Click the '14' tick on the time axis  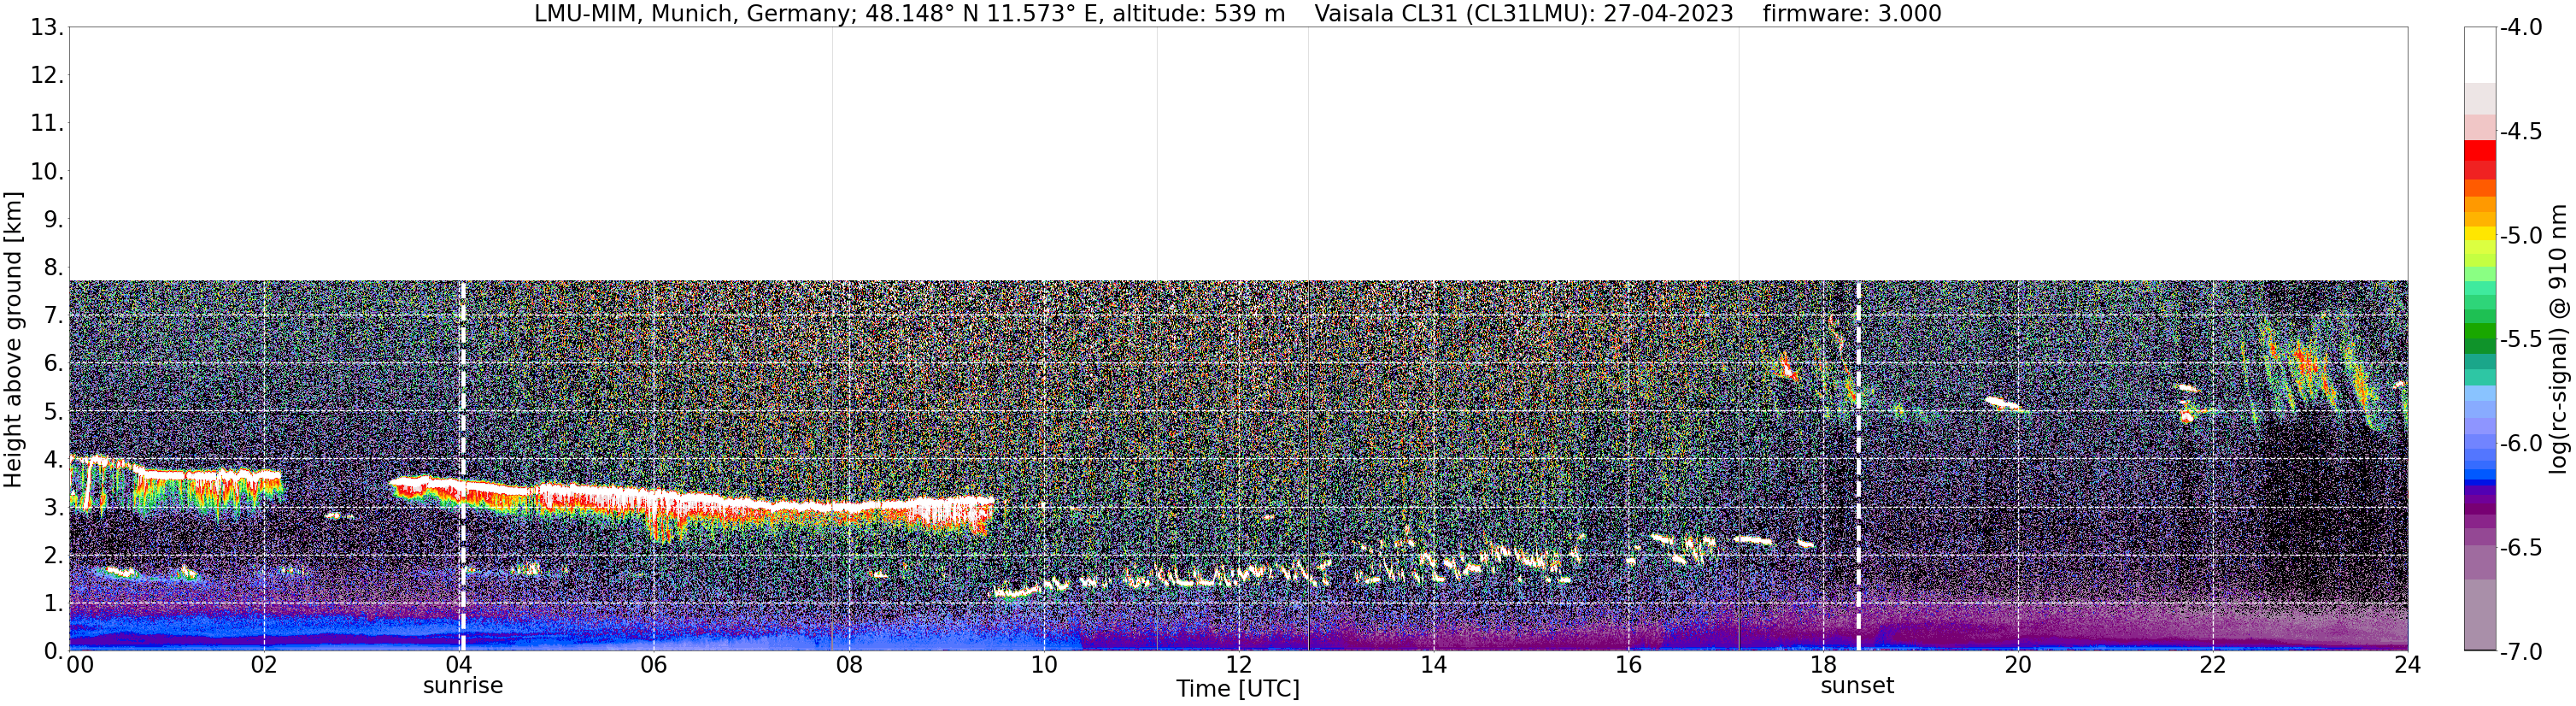coord(1434,664)
